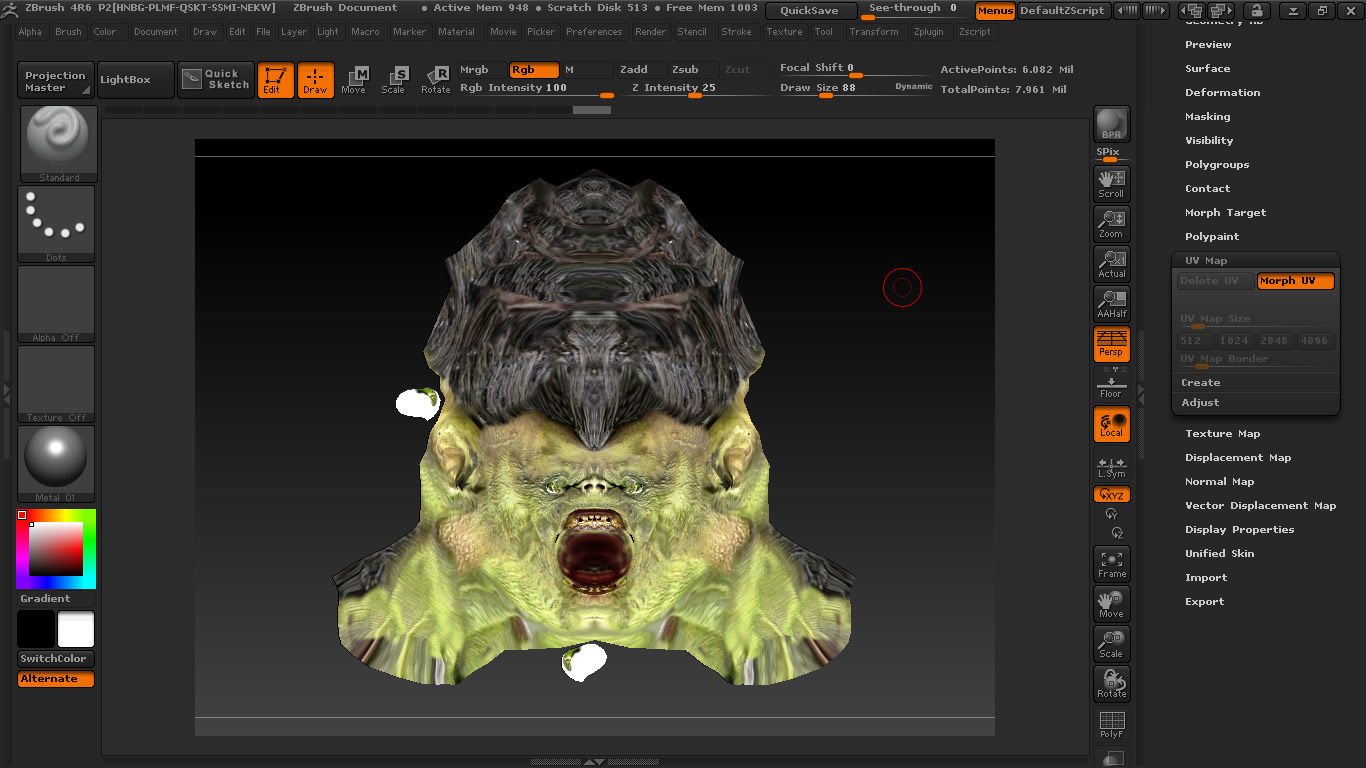Toggle the Rgb paint mode
This screenshot has height=768, width=1366.
point(535,70)
